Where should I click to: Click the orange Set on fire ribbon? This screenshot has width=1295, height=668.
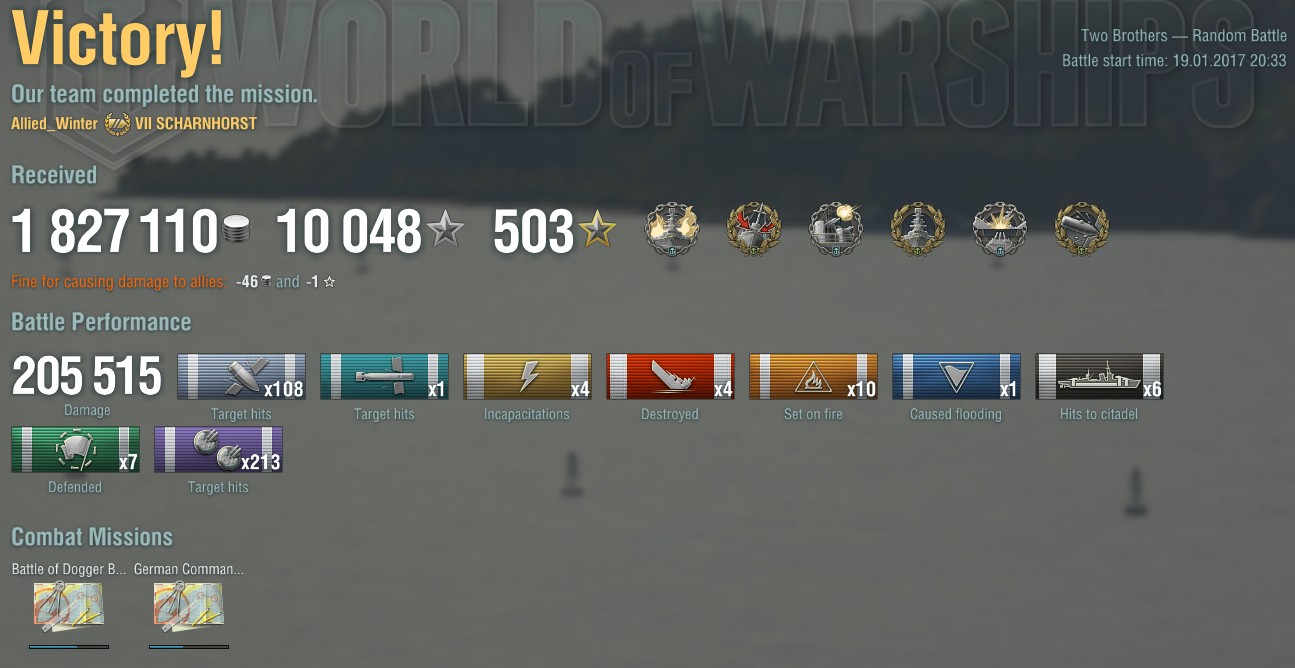click(x=813, y=376)
